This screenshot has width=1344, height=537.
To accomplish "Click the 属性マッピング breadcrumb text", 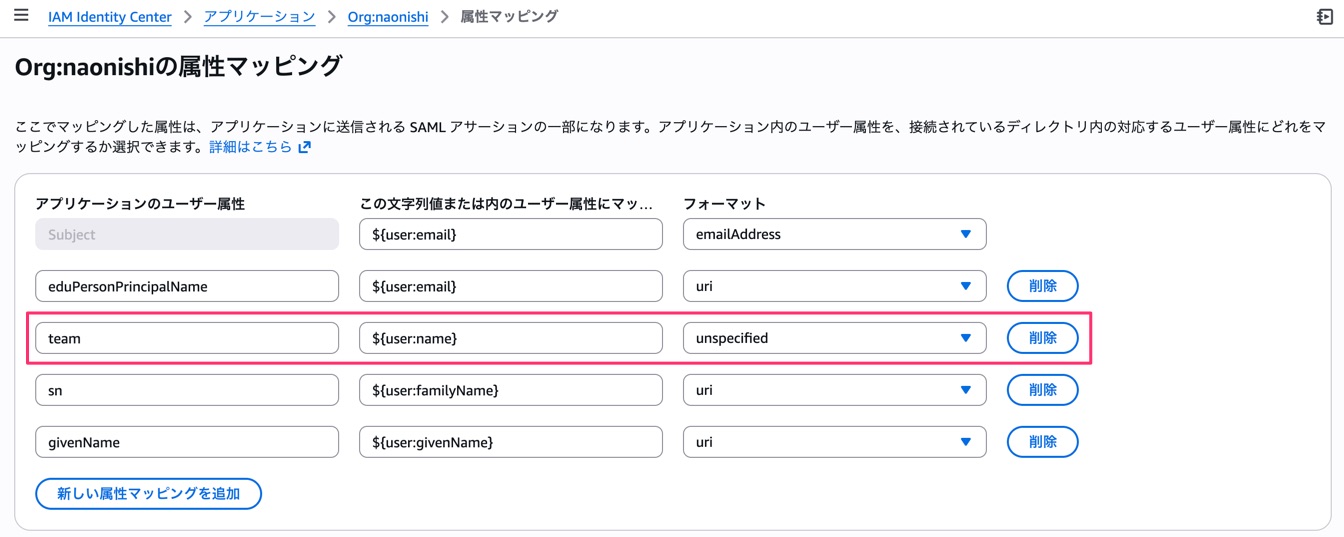I will point(509,17).
